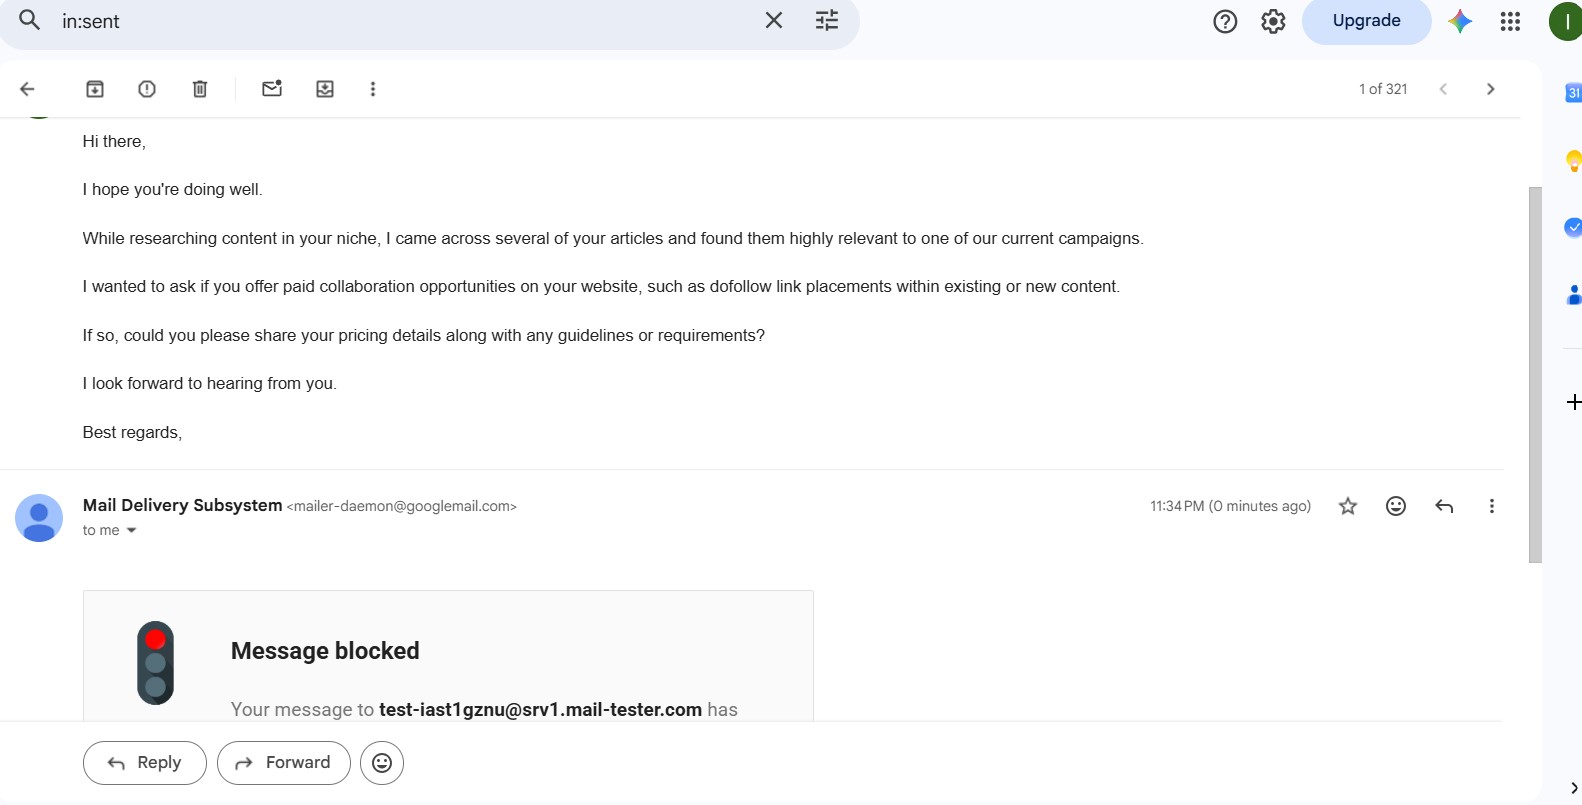Click the Forward button
Viewport: 1582px width, 805px height.
point(284,763)
